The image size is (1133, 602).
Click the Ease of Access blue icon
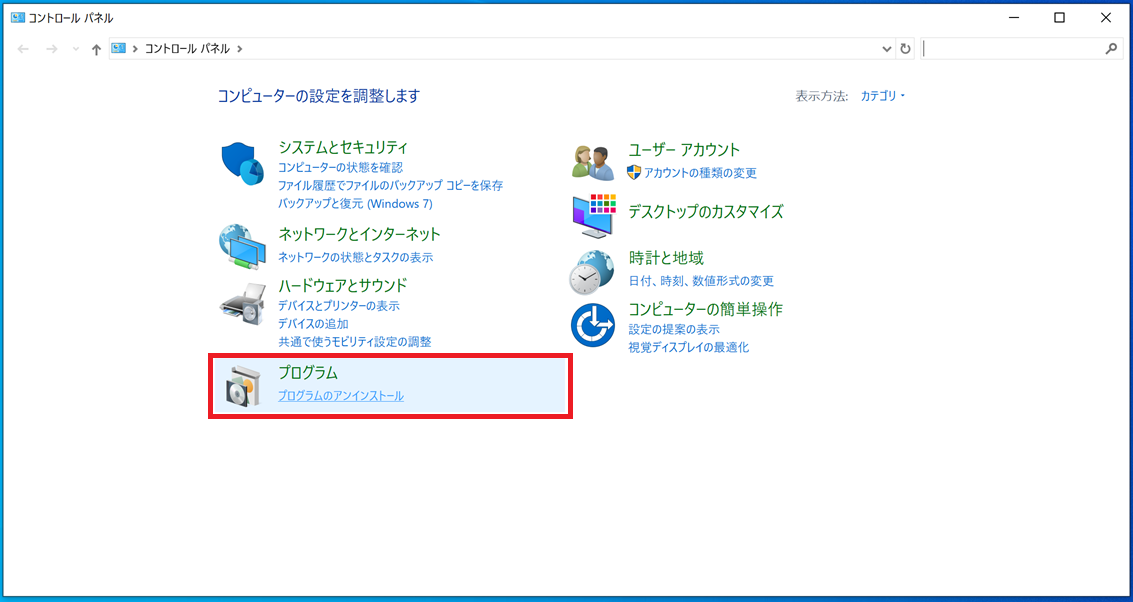tap(592, 325)
